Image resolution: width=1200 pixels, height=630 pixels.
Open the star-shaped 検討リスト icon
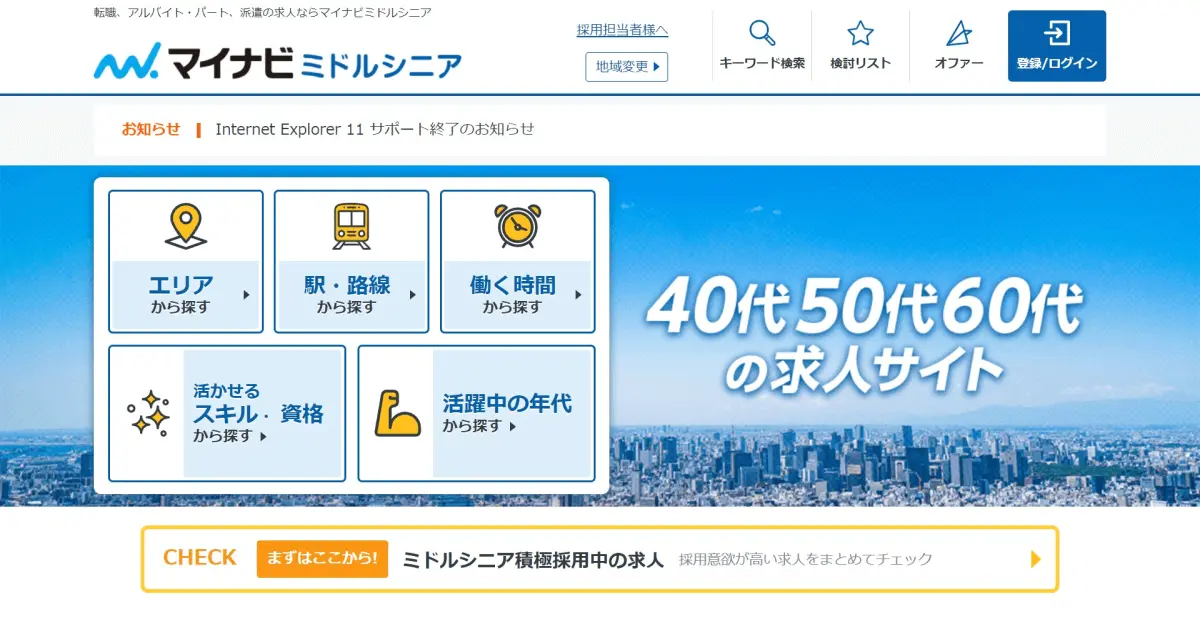pos(860,33)
